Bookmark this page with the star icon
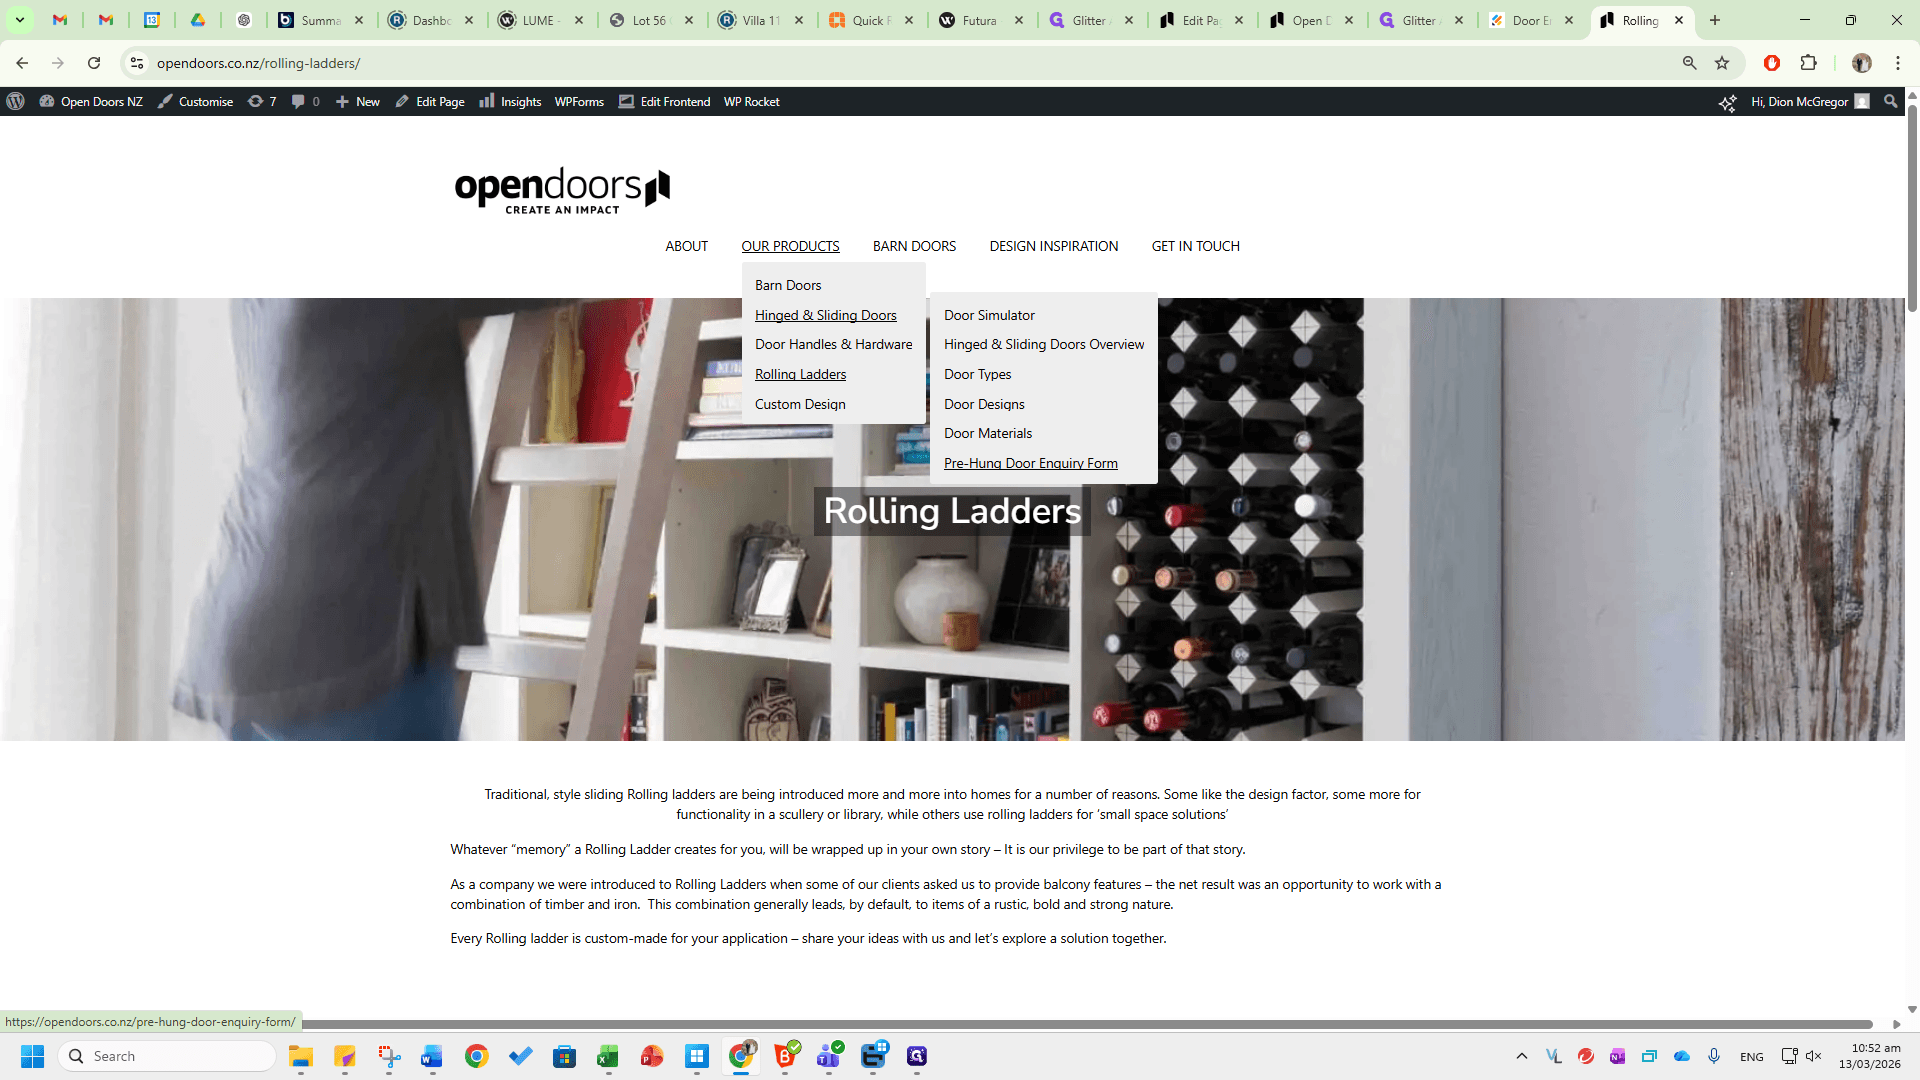This screenshot has width=1920, height=1080. 1722,63
